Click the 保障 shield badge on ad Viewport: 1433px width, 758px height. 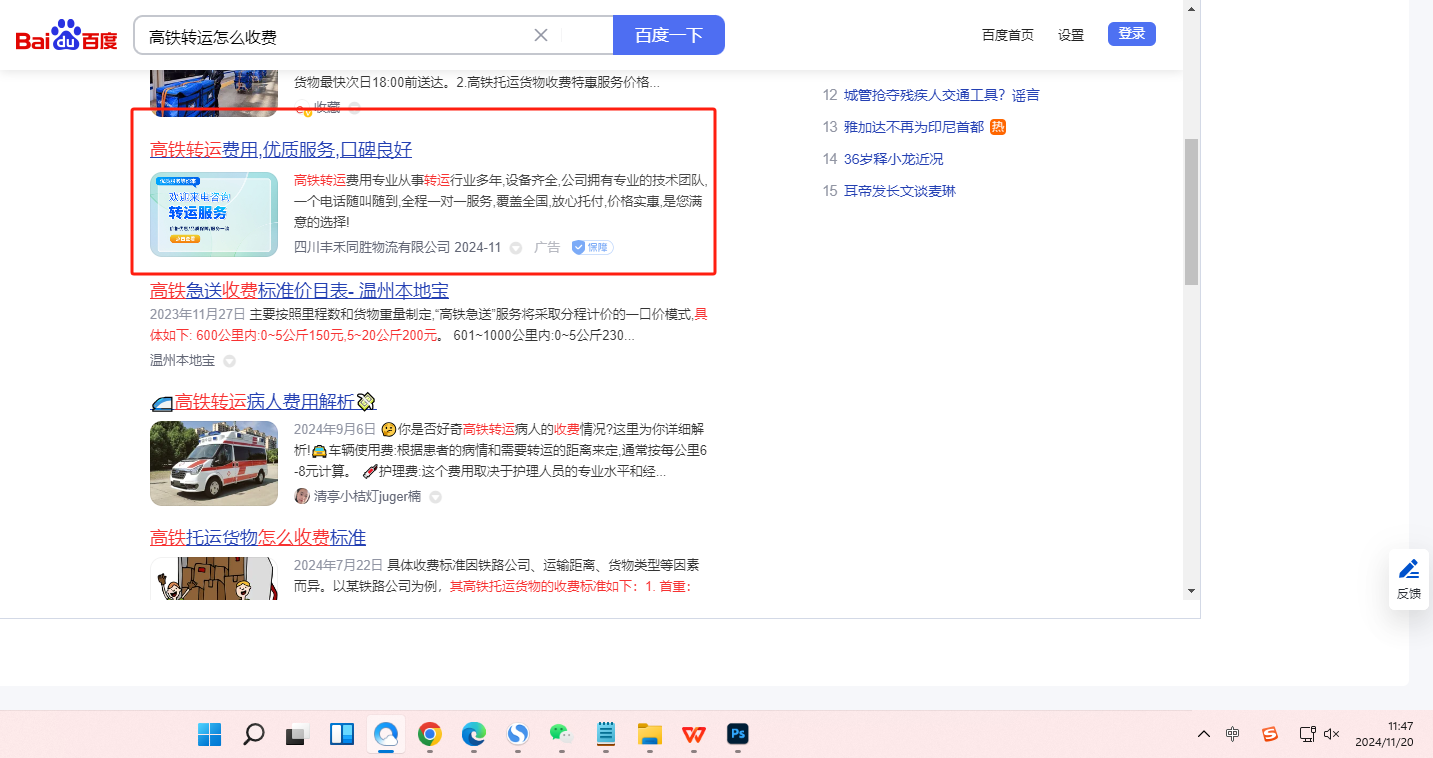[x=592, y=247]
